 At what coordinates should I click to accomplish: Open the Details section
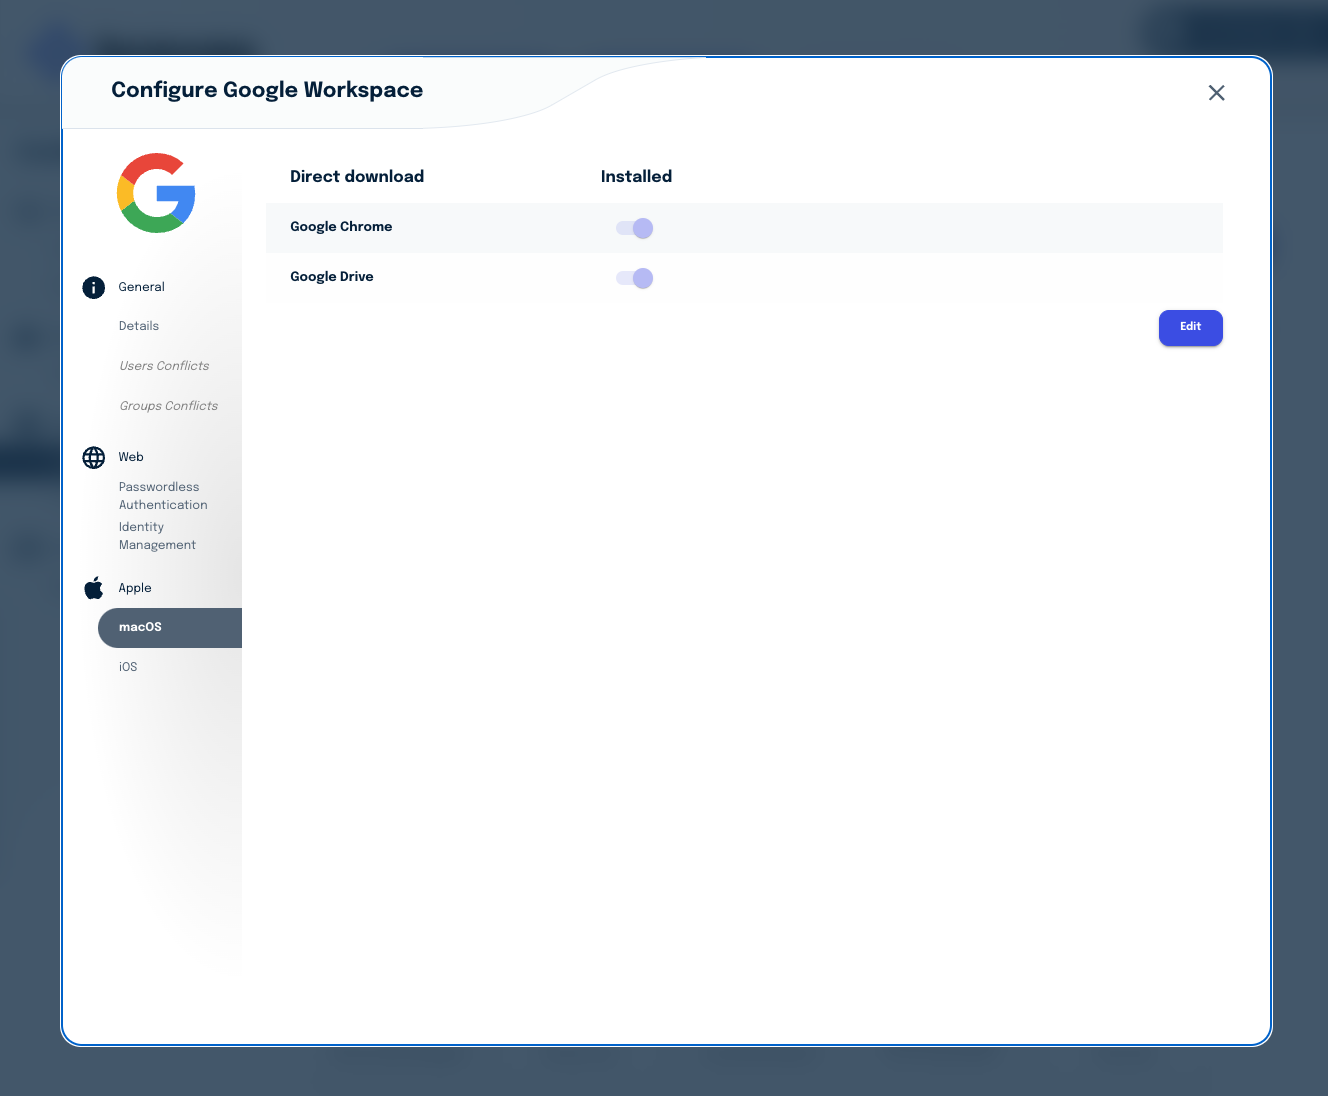point(139,326)
